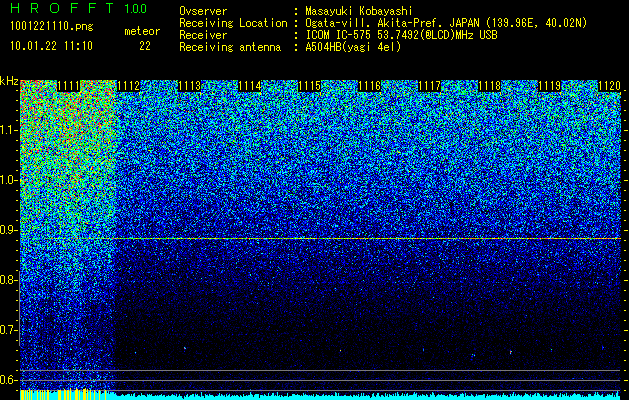The image size is (629, 400).
Task: Click the 1111 time marker
Action: 69,86
